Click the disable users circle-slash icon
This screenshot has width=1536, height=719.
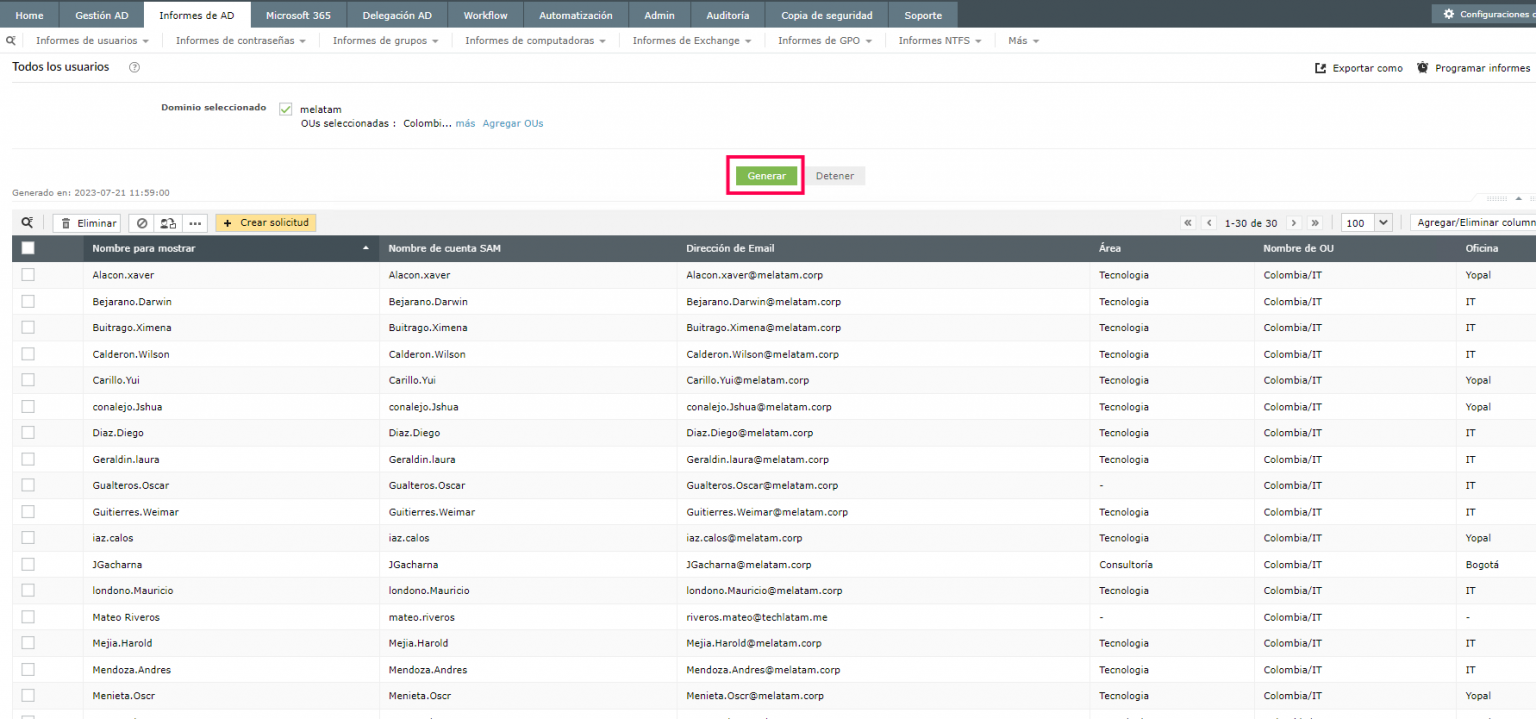142,224
